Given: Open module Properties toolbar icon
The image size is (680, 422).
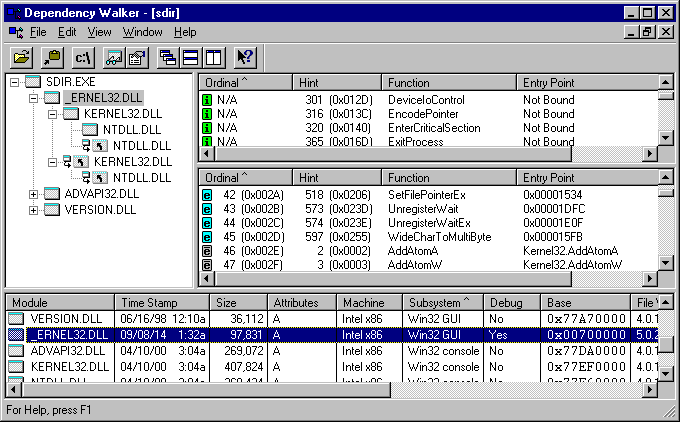Looking at the screenshot, I should (137, 57).
